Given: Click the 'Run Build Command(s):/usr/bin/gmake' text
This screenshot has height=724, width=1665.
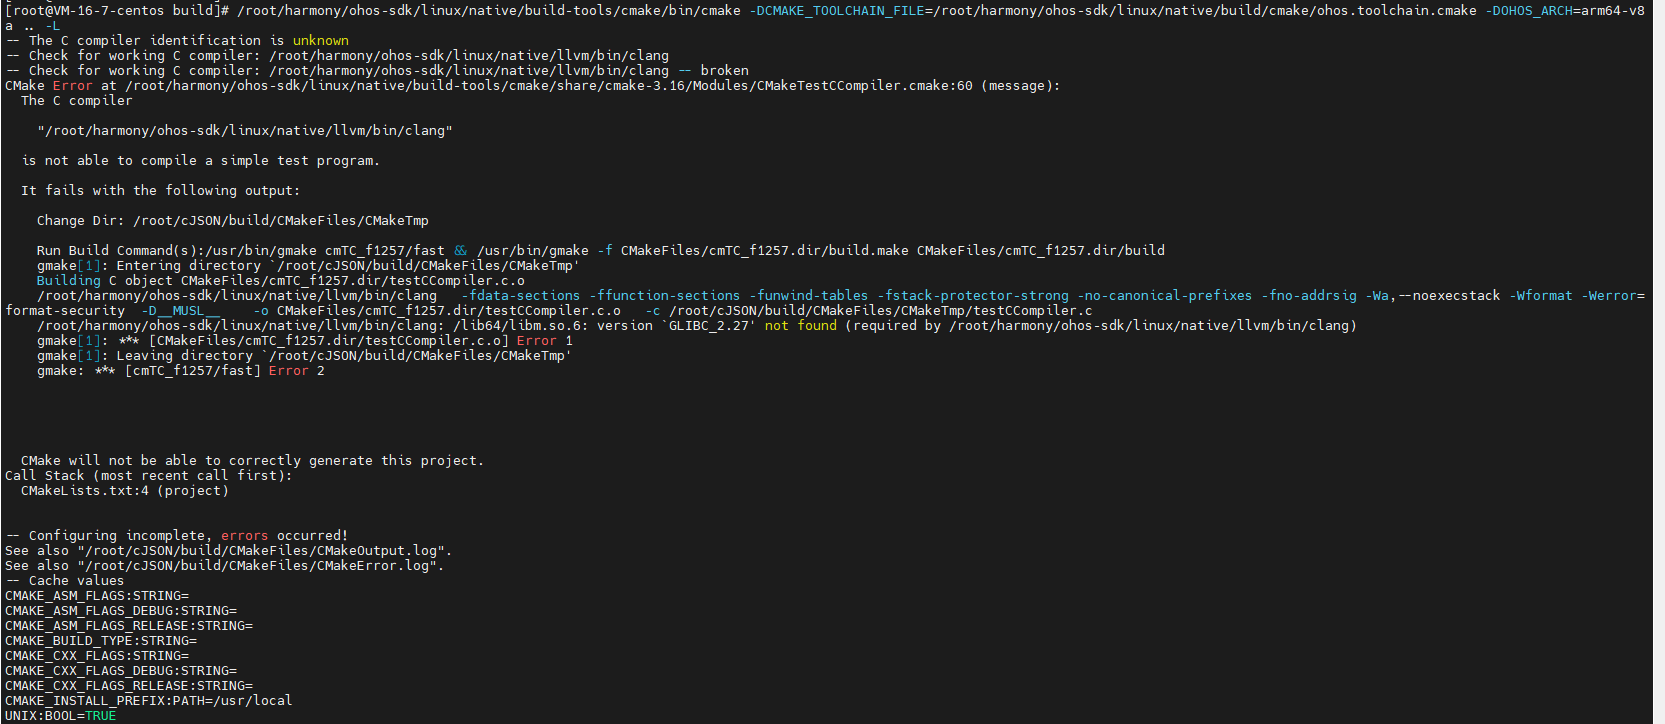Looking at the screenshot, I should click(x=177, y=251).
